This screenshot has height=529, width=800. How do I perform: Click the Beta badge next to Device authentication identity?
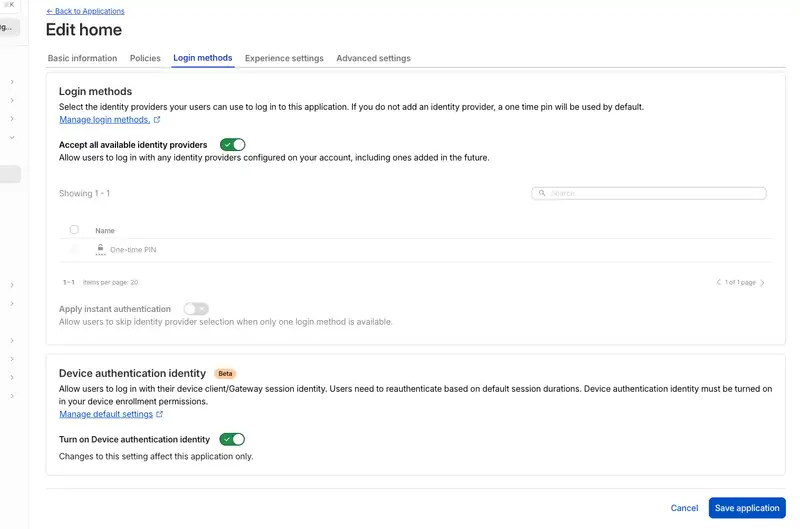[225, 373]
